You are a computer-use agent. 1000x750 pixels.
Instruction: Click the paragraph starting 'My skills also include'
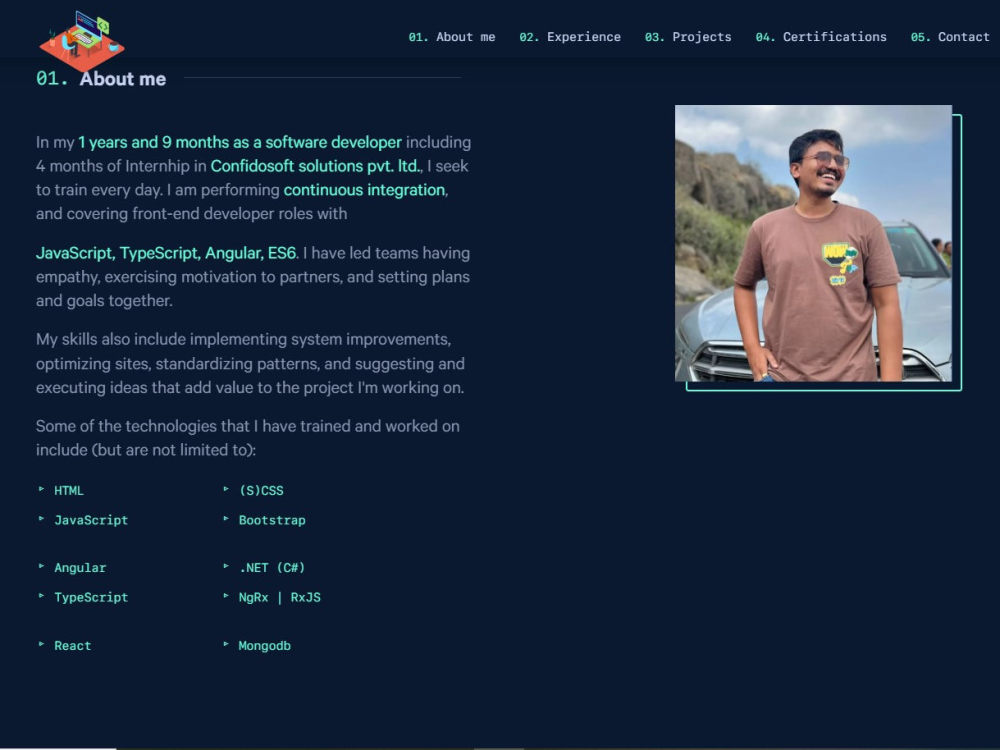[251, 364]
